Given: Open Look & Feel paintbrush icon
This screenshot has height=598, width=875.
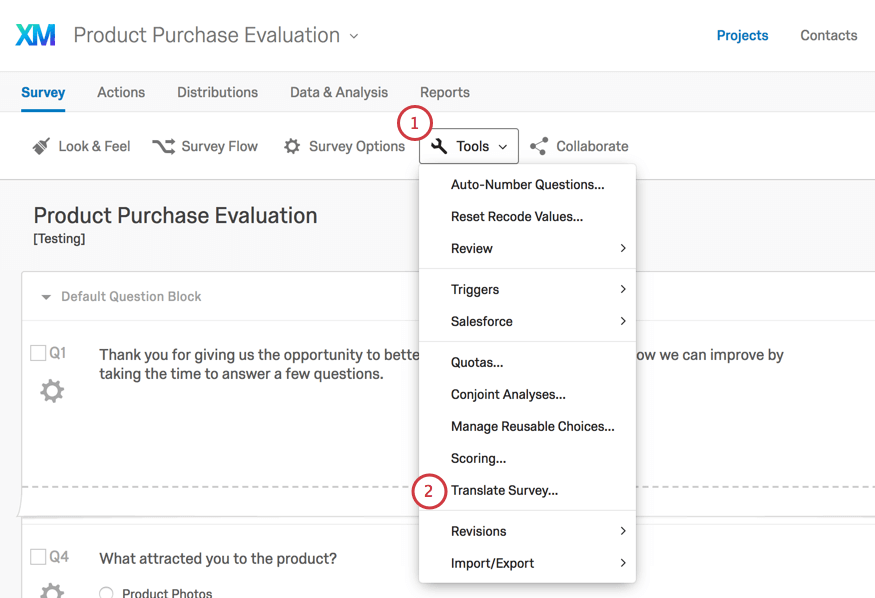Looking at the screenshot, I should 41,146.
